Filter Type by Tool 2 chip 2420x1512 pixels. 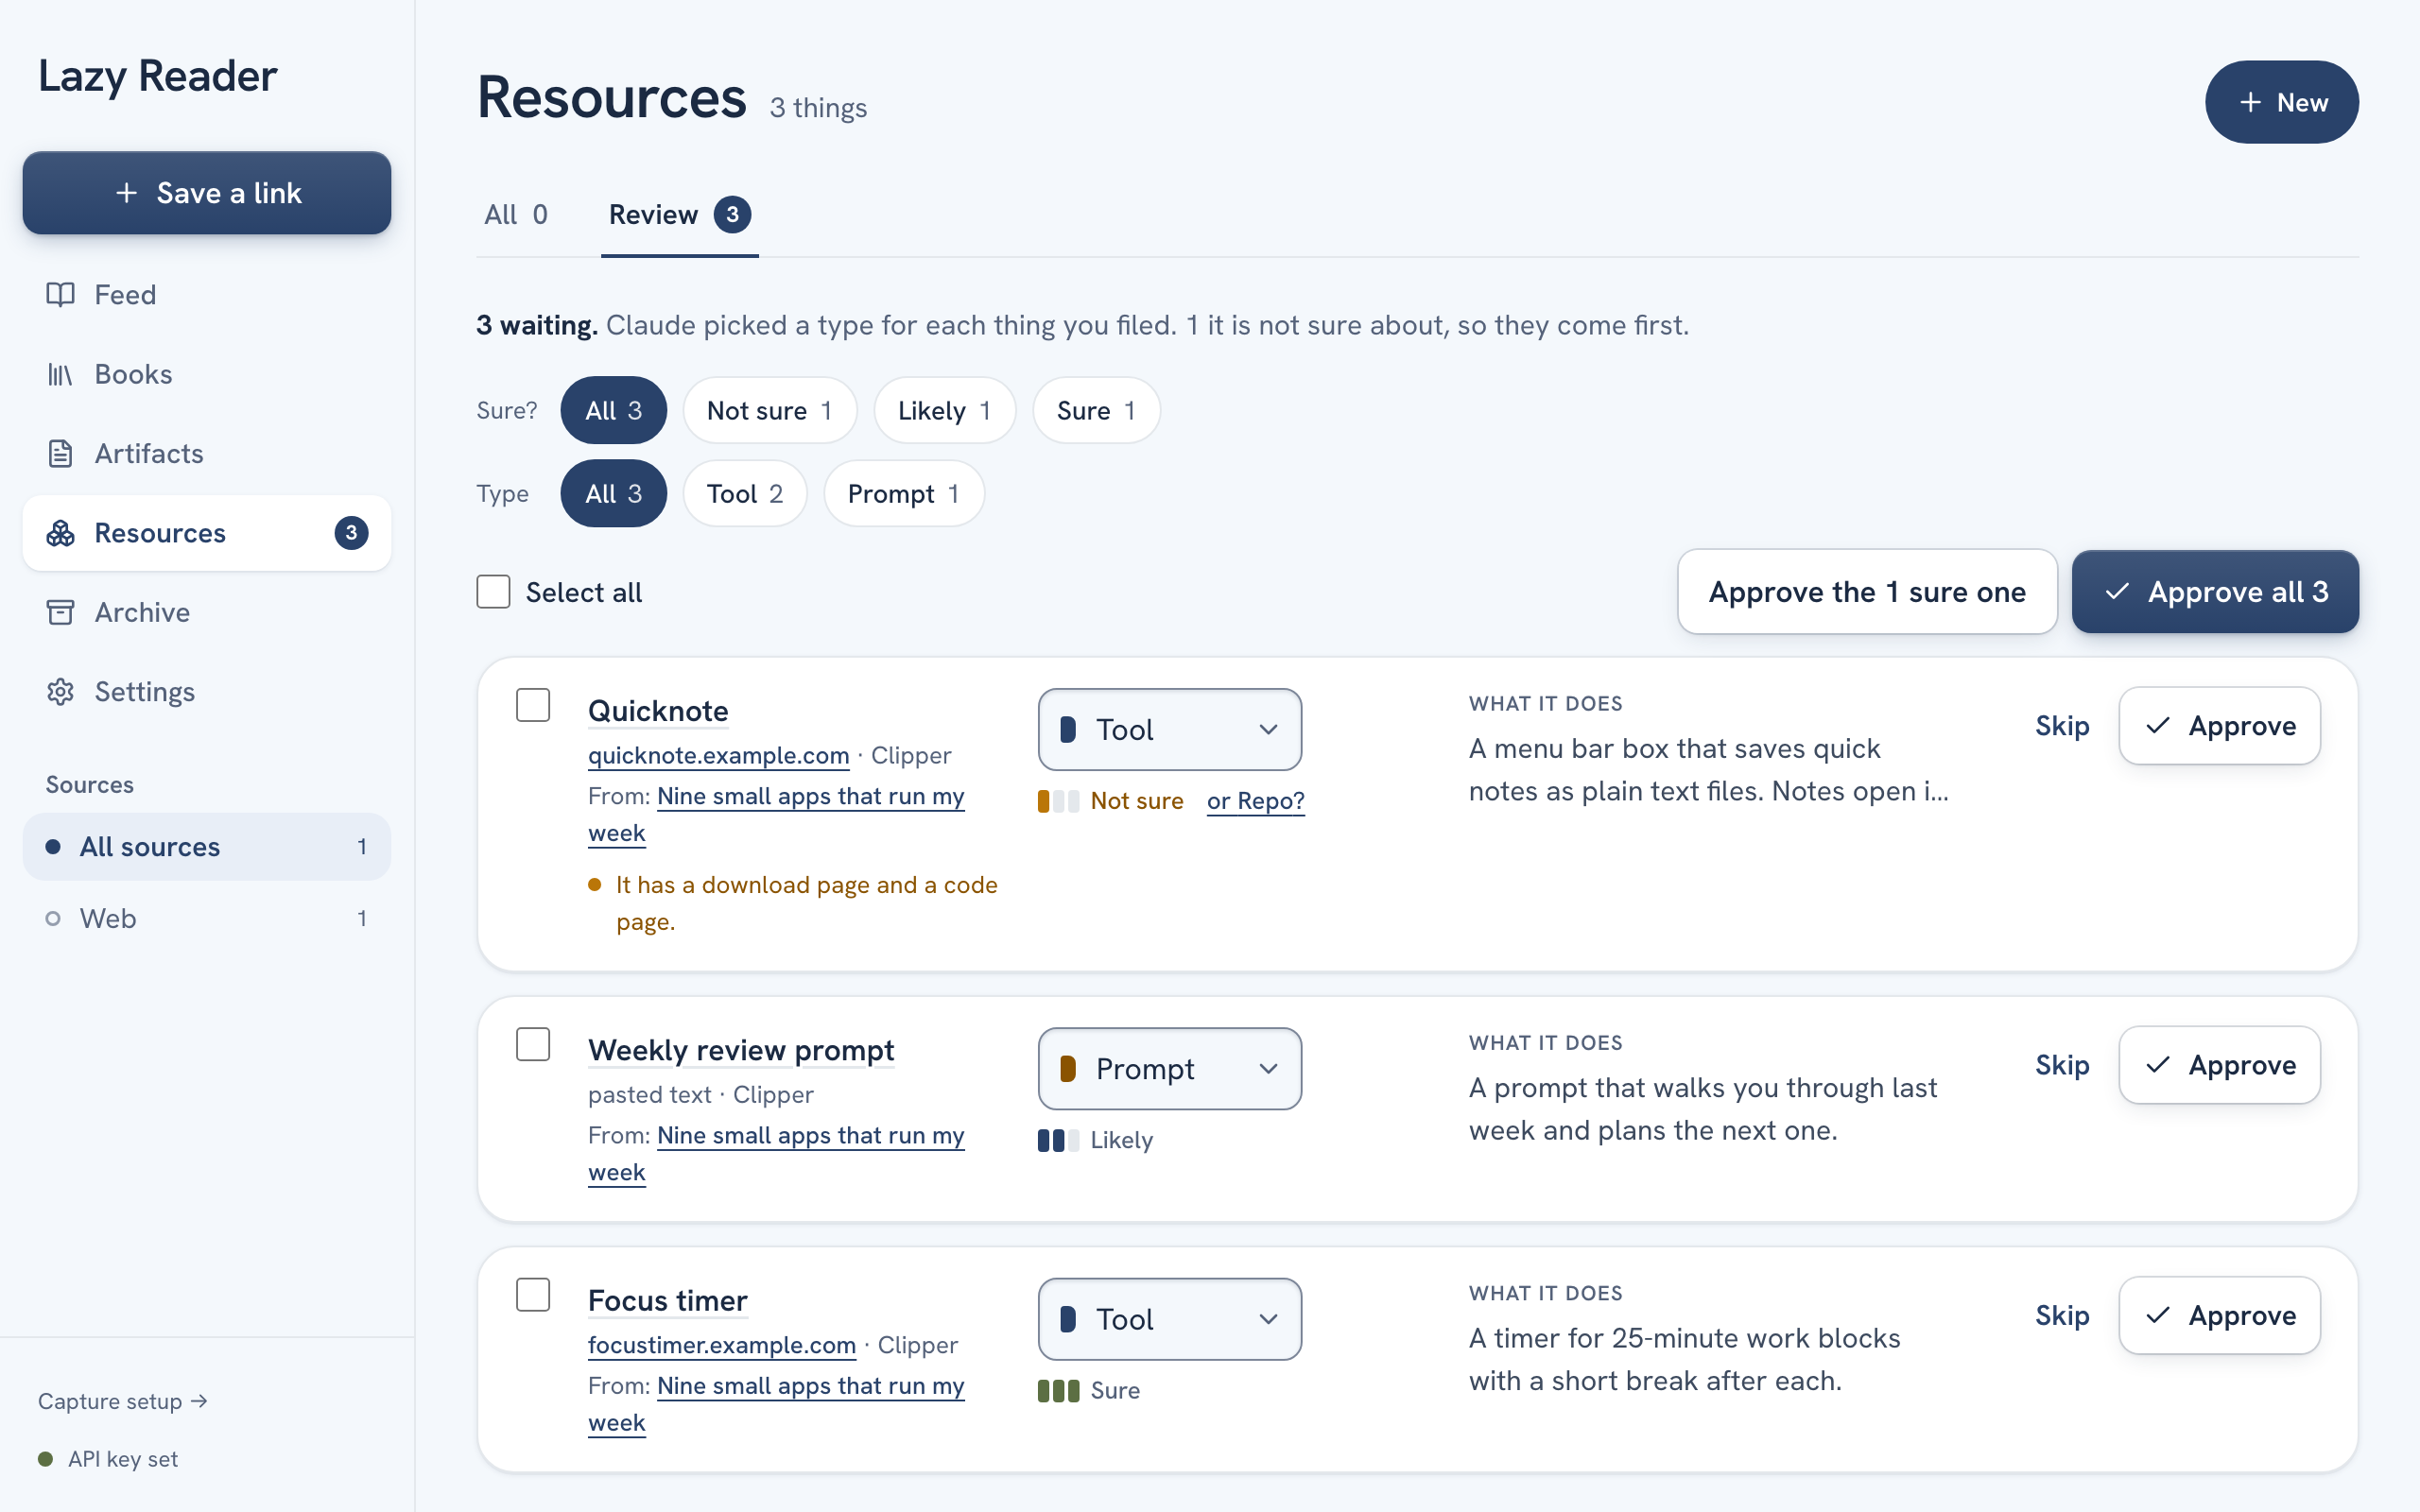[744, 493]
